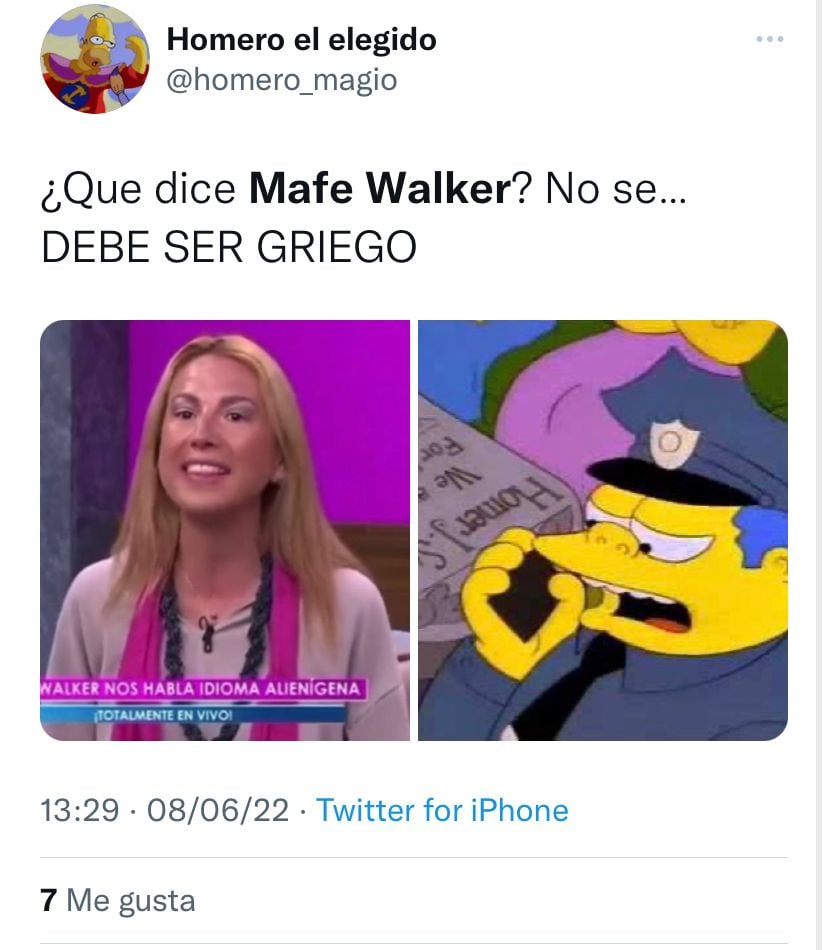The image size is (828, 950).
Task: Open the right Simpsons police chief image
Action: tap(603, 530)
